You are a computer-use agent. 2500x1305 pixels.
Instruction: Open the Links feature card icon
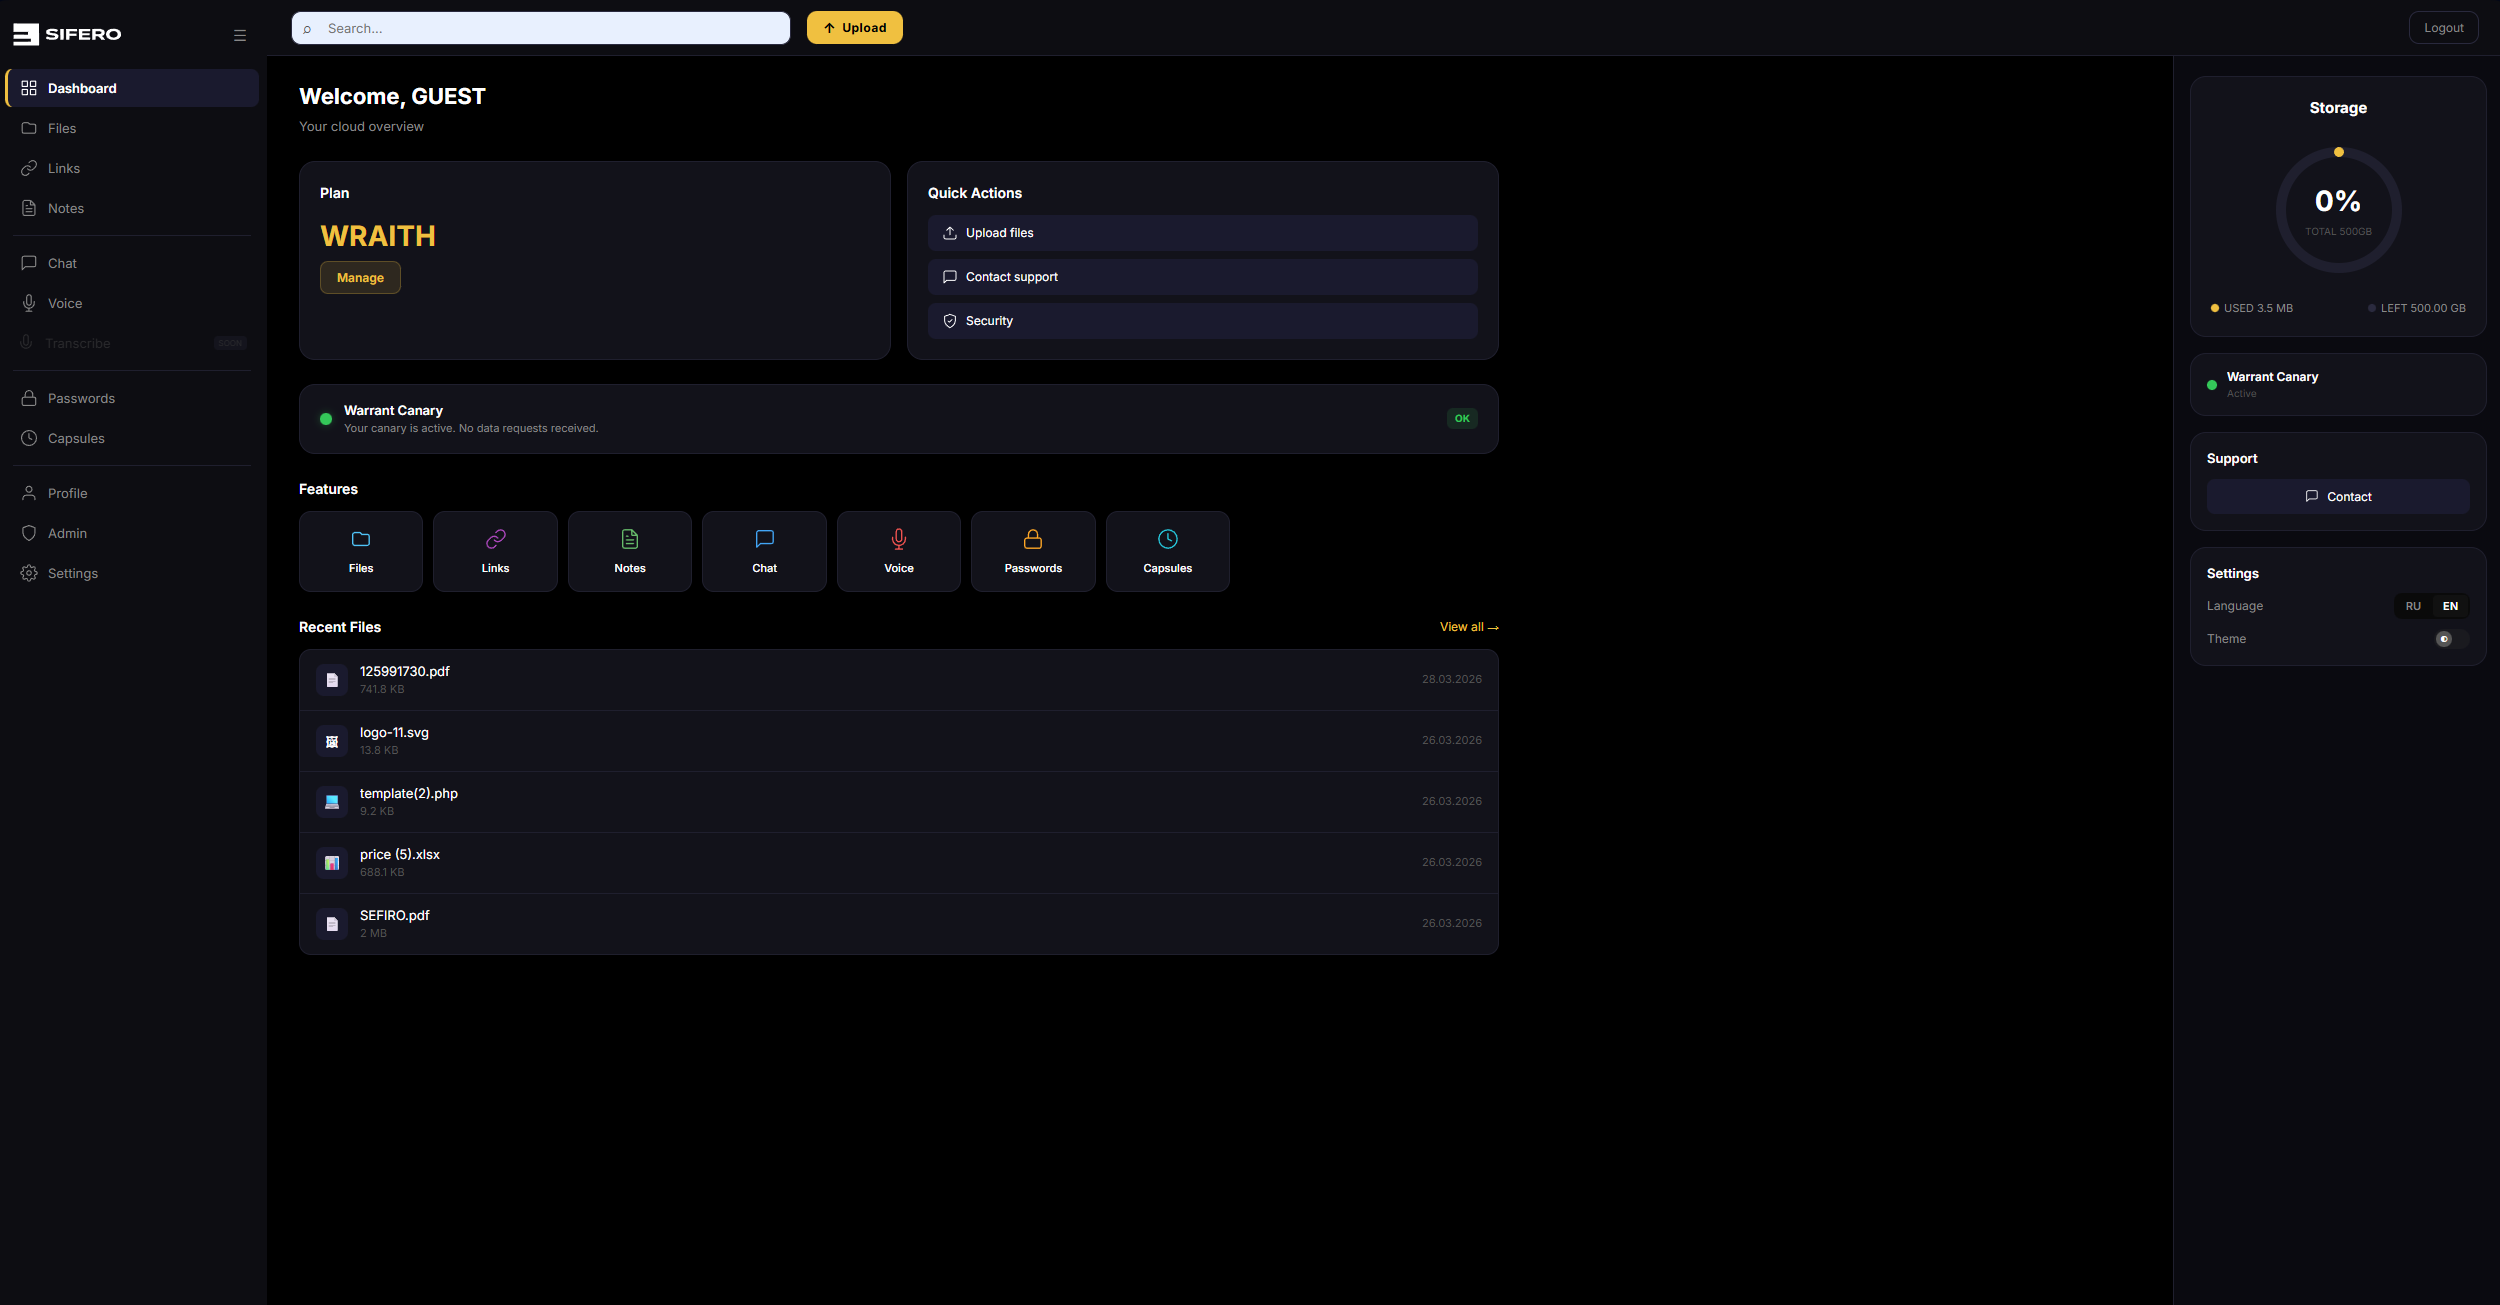pyautogui.click(x=495, y=540)
